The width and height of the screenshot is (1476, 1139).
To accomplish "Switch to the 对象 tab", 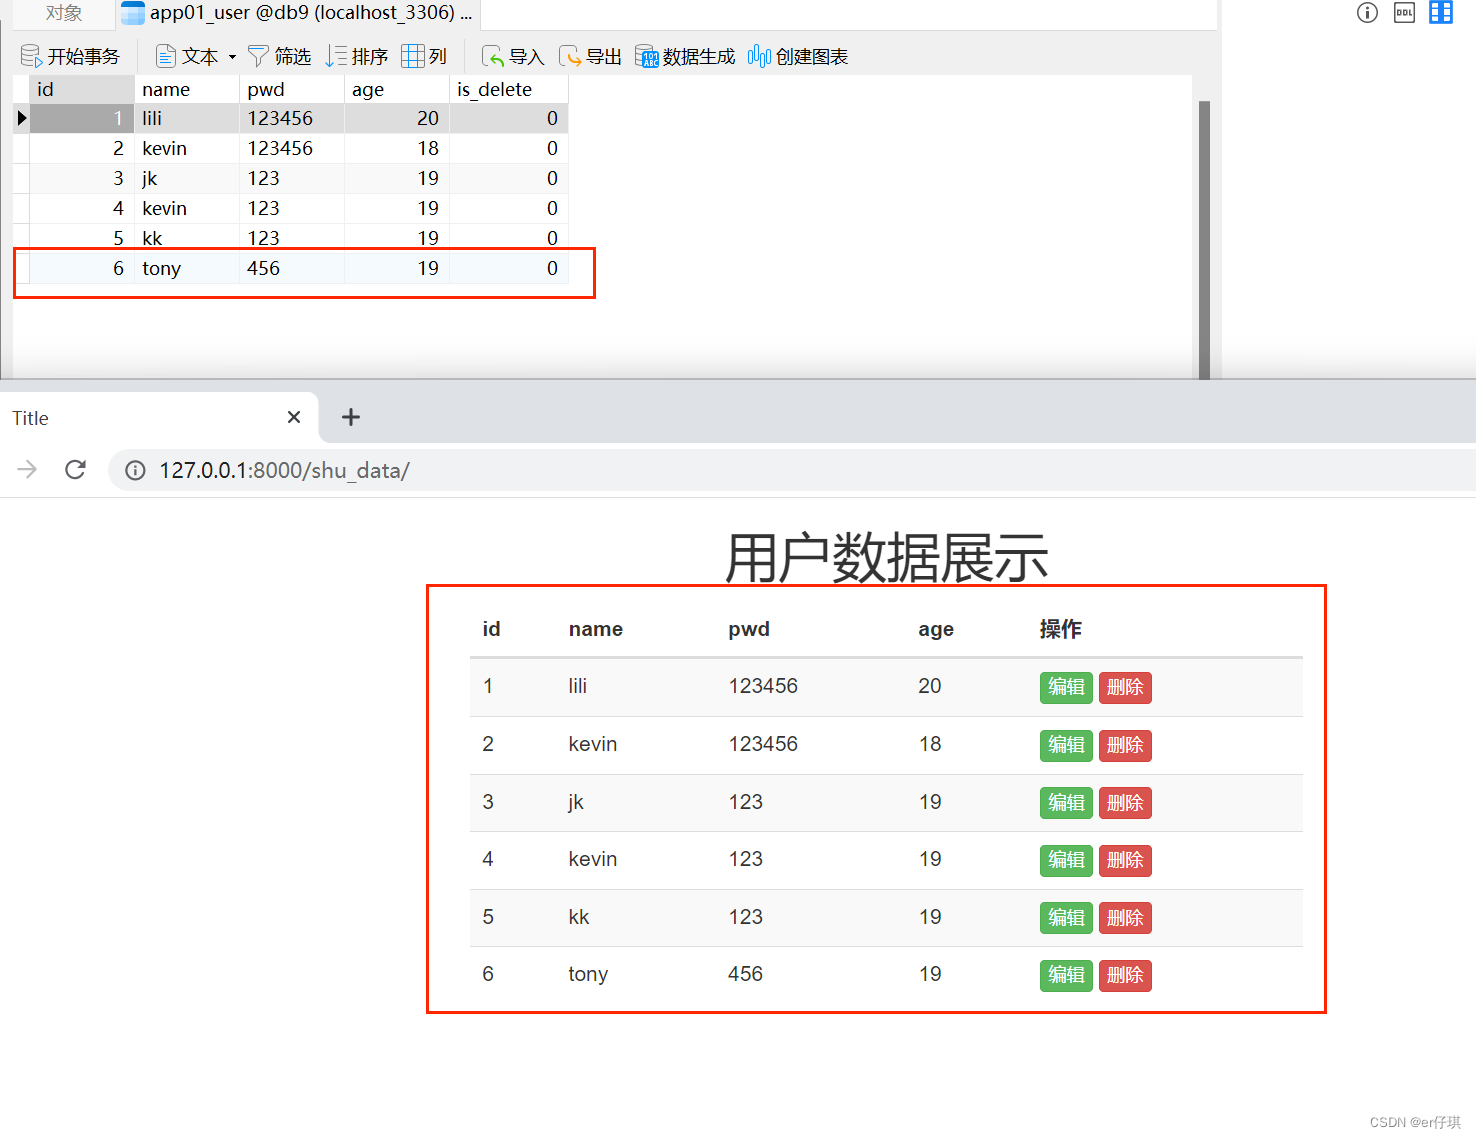I will (x=64, y=13).
